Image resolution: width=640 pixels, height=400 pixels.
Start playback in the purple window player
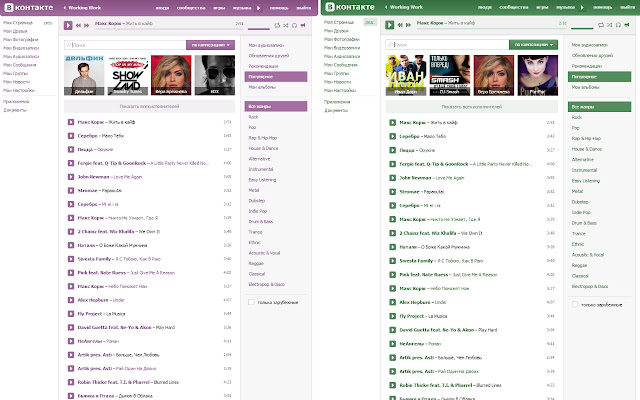(x=68, y=25)
